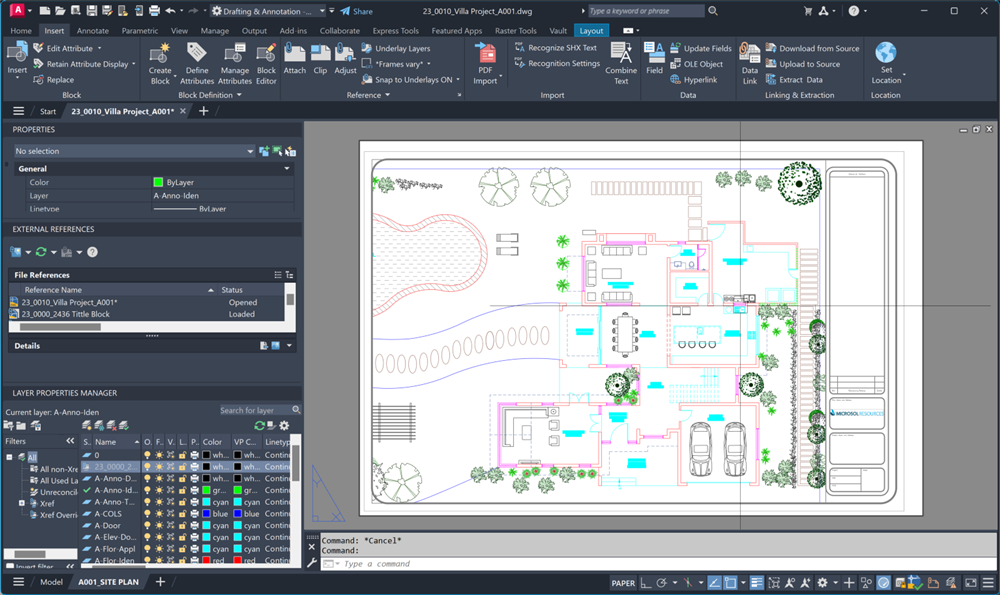1000x595 pixels.
Task: Click the green ByLayer color swatch
Action: pyautogui.click(x=158, y=183)
